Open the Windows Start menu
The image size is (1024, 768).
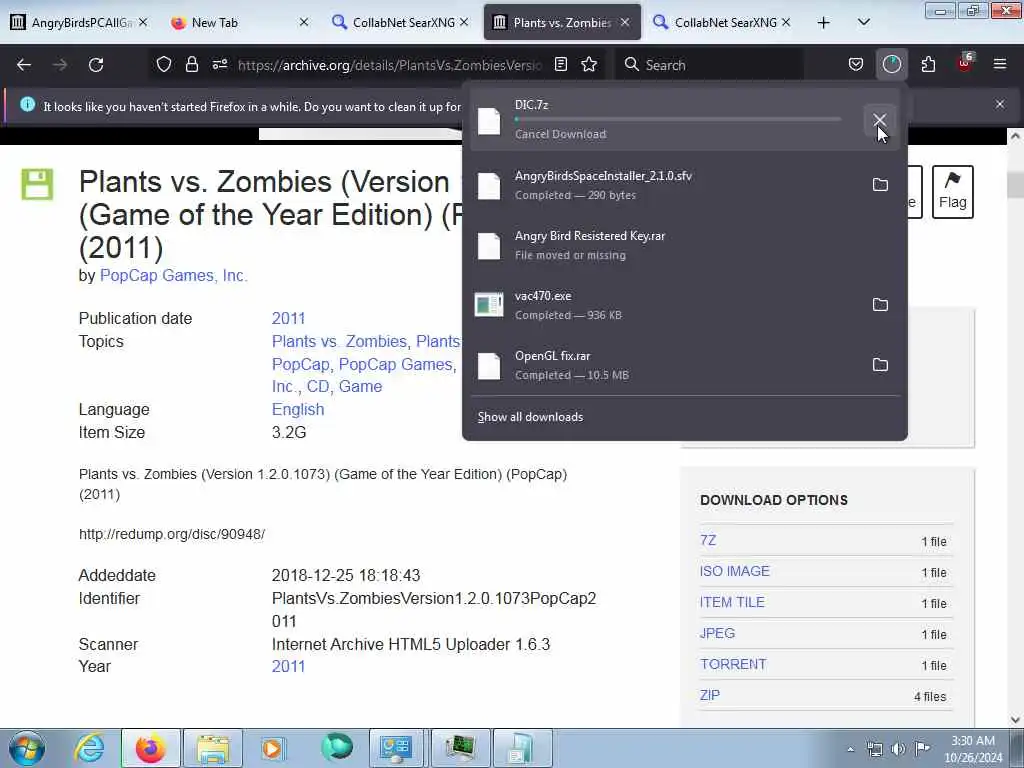[x=27, y=748]
